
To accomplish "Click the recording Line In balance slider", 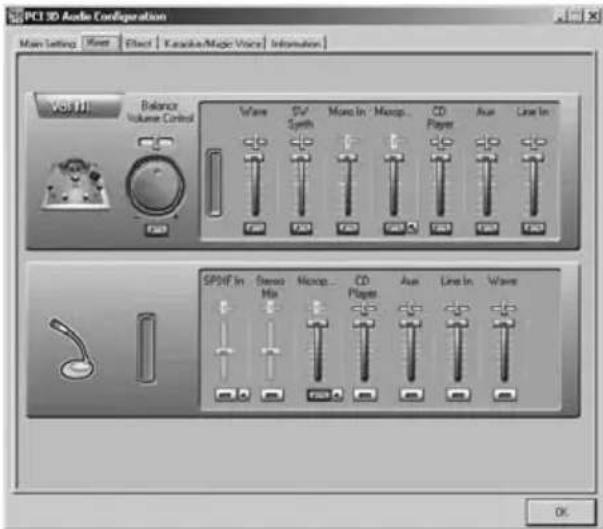I will click(x=457, y=308).
